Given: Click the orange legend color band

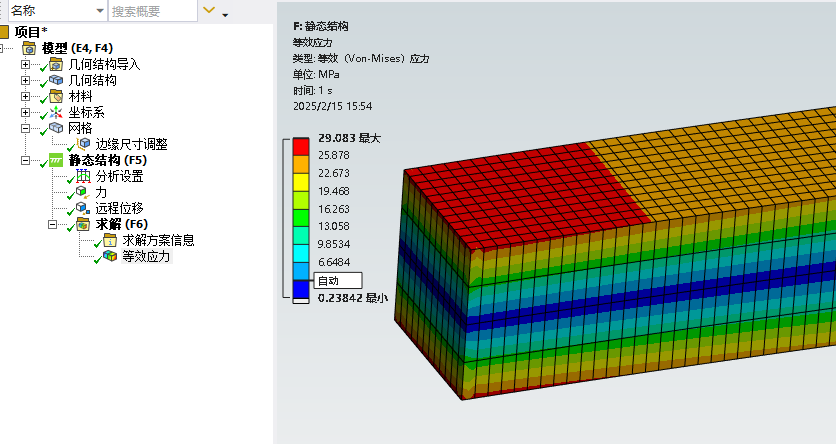Looking at the screenshot, I should pyautogui.click(x=301, y=164).
